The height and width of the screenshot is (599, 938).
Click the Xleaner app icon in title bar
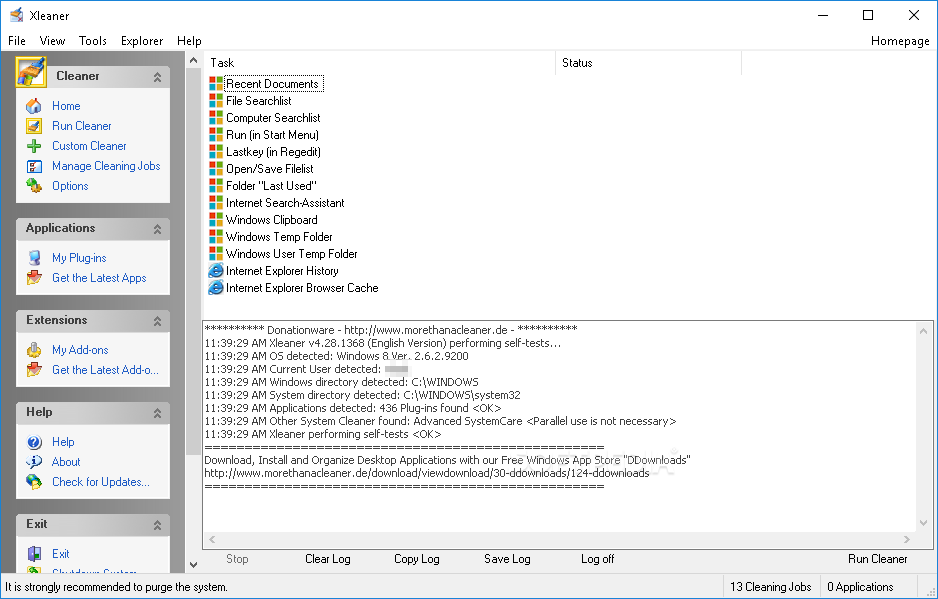(x=16, y=15)
